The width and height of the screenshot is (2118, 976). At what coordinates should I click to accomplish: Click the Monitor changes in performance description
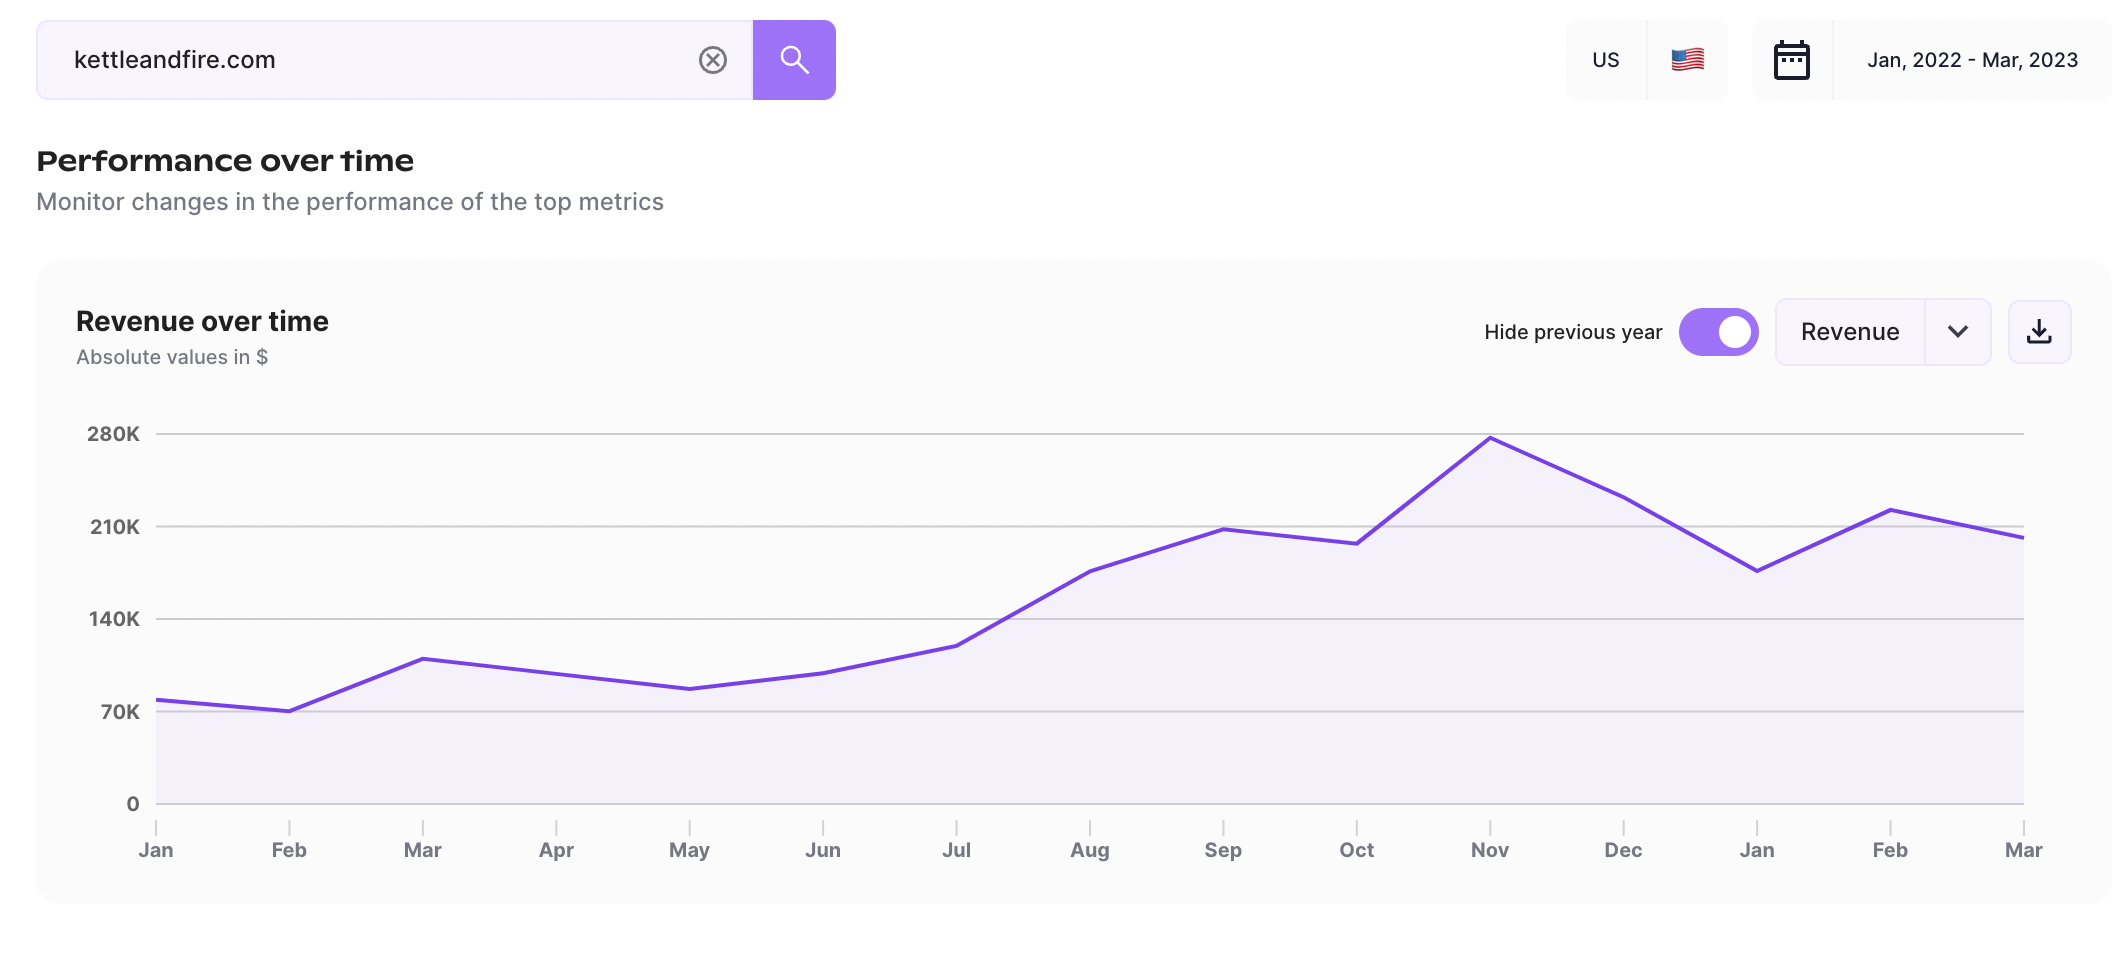350,202
